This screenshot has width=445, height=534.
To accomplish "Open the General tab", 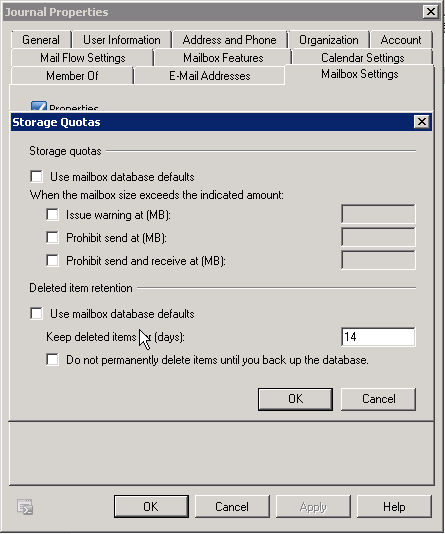I will [41, 40].
